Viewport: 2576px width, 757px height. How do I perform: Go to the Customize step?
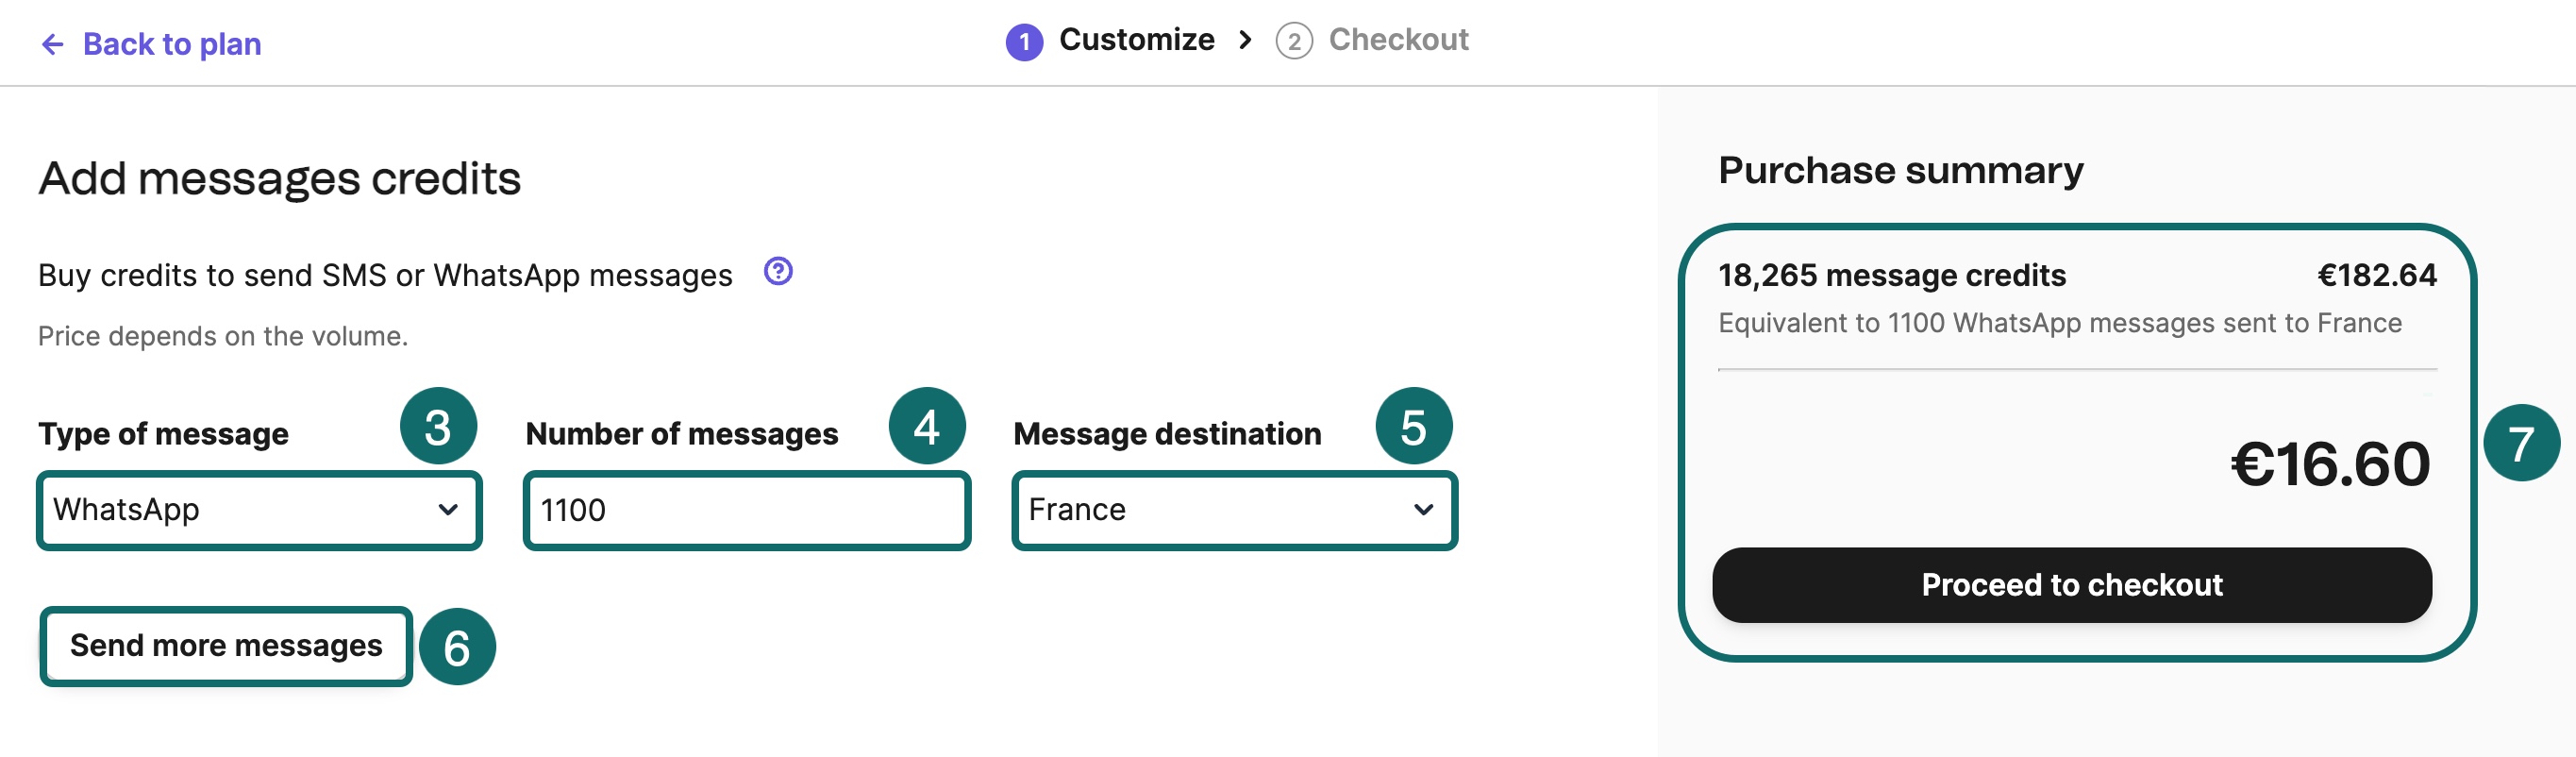point(1136,40)
